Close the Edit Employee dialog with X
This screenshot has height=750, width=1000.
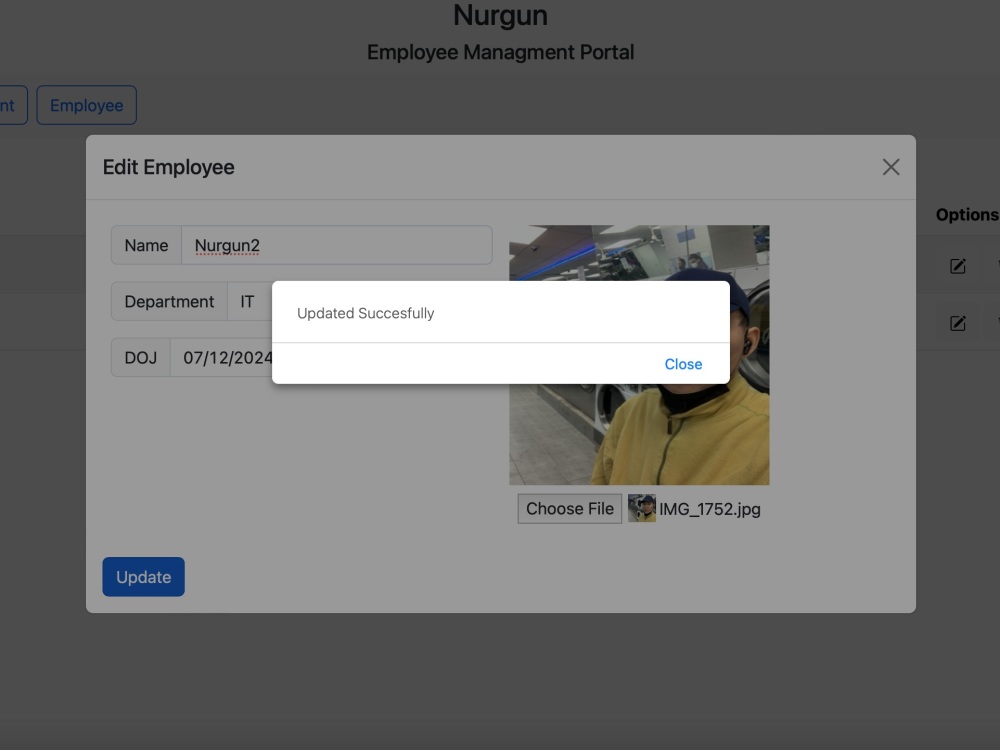click(x=891, y=167)
